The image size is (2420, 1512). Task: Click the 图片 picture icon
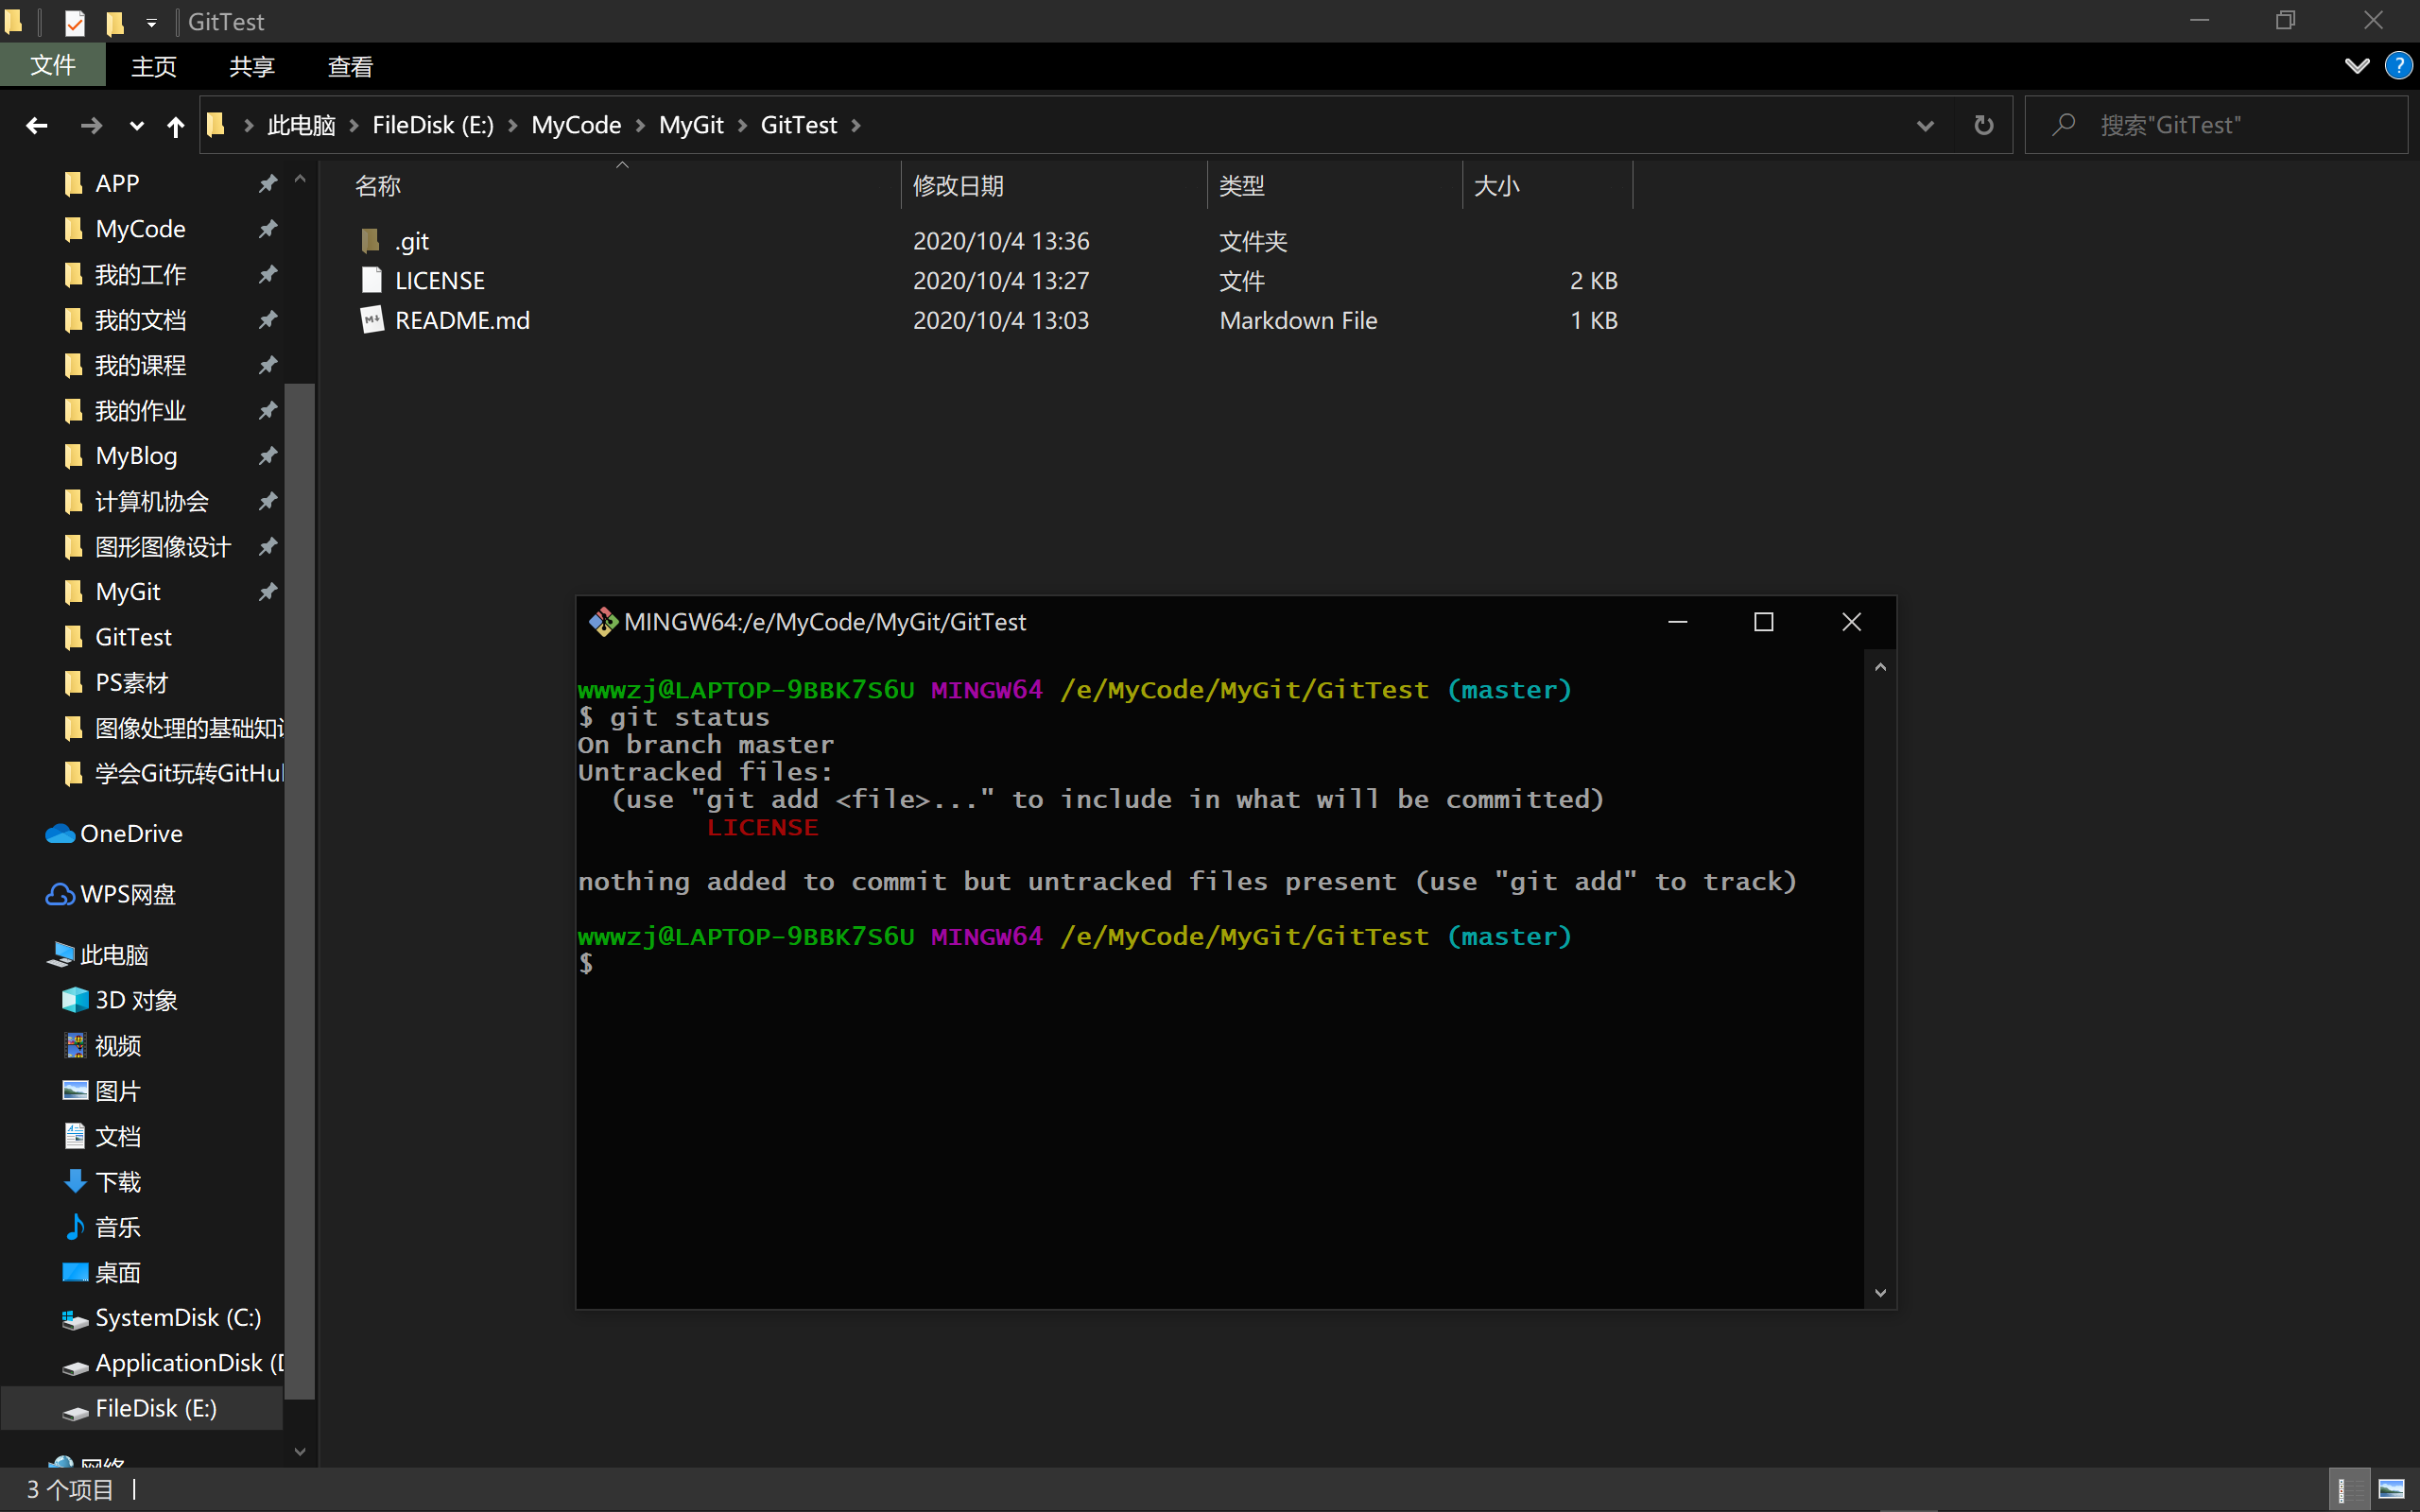[75, 1091]
